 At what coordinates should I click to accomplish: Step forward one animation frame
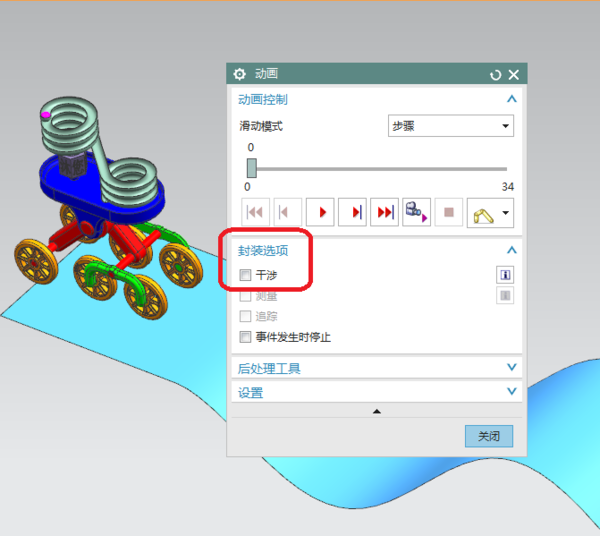pyautogui.click(x=352, y=212)
